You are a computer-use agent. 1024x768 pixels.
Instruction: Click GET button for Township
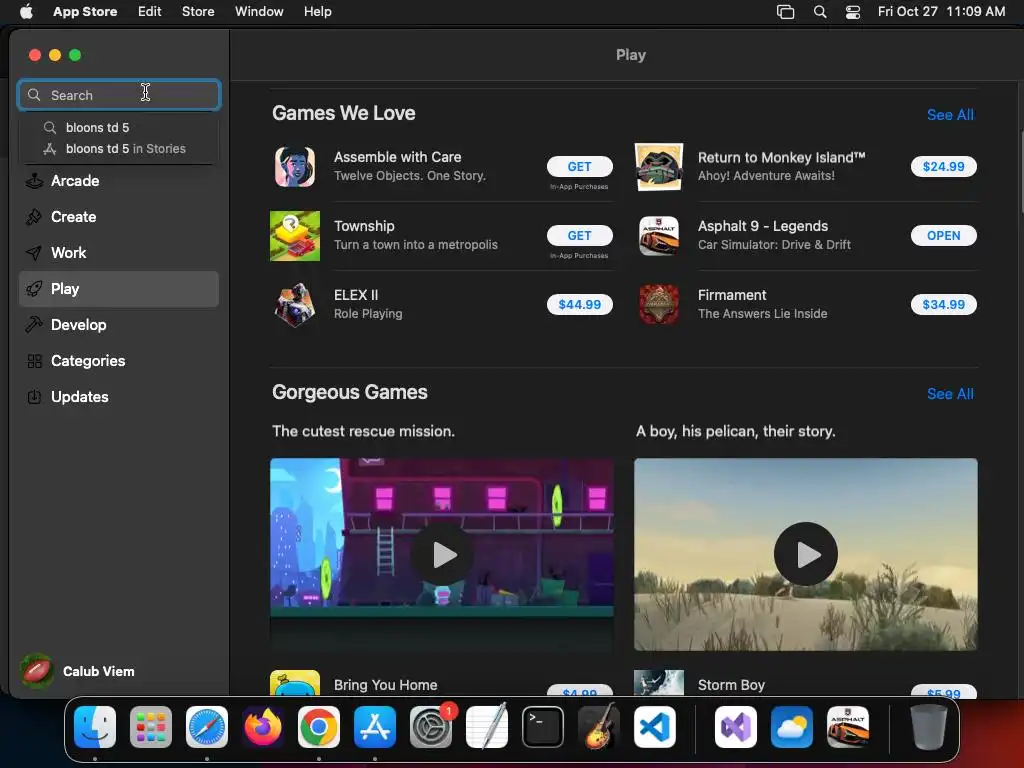pyautogui.click(x=579, y=236)
